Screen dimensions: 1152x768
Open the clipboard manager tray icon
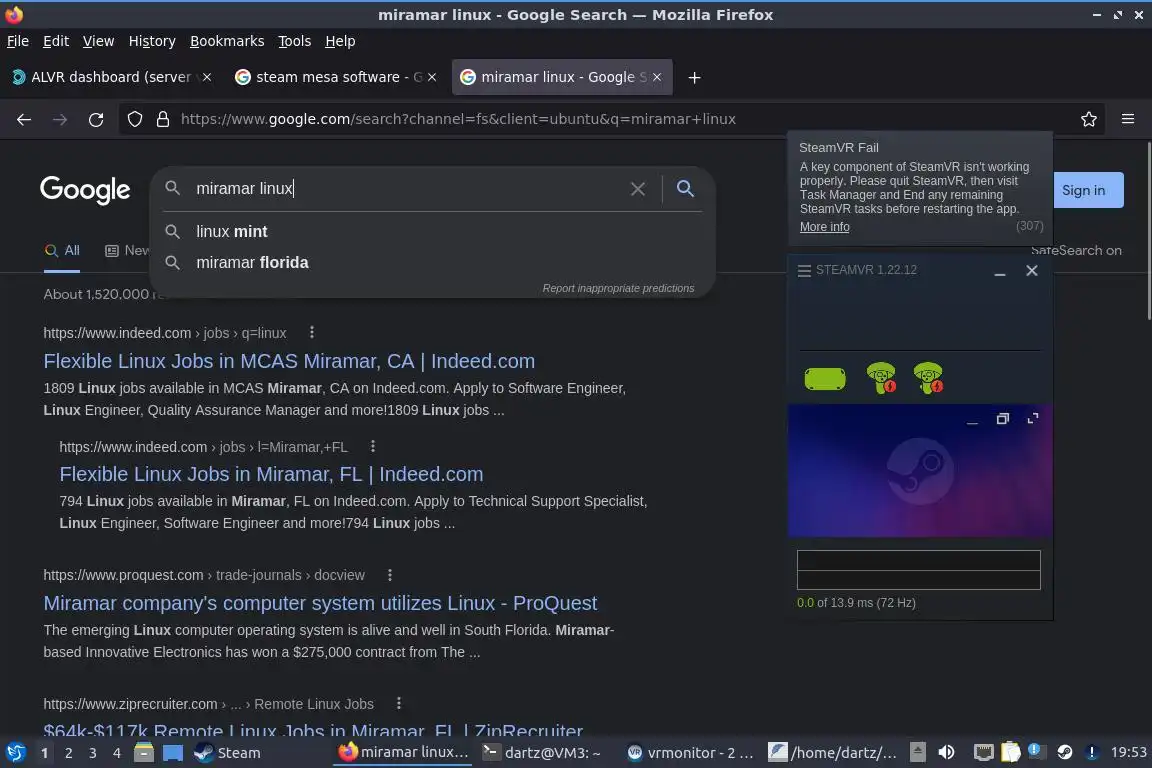click(x=1011, y=752)
